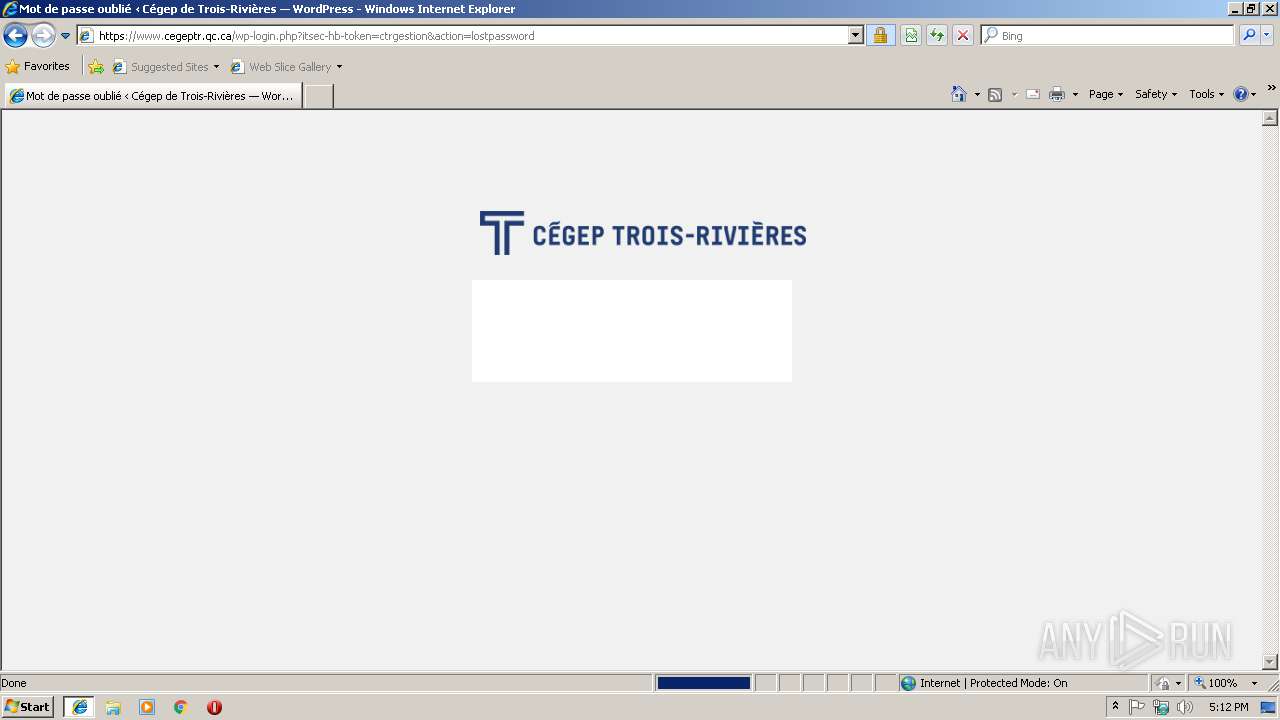Open the Tools menu

[1206, 94]
